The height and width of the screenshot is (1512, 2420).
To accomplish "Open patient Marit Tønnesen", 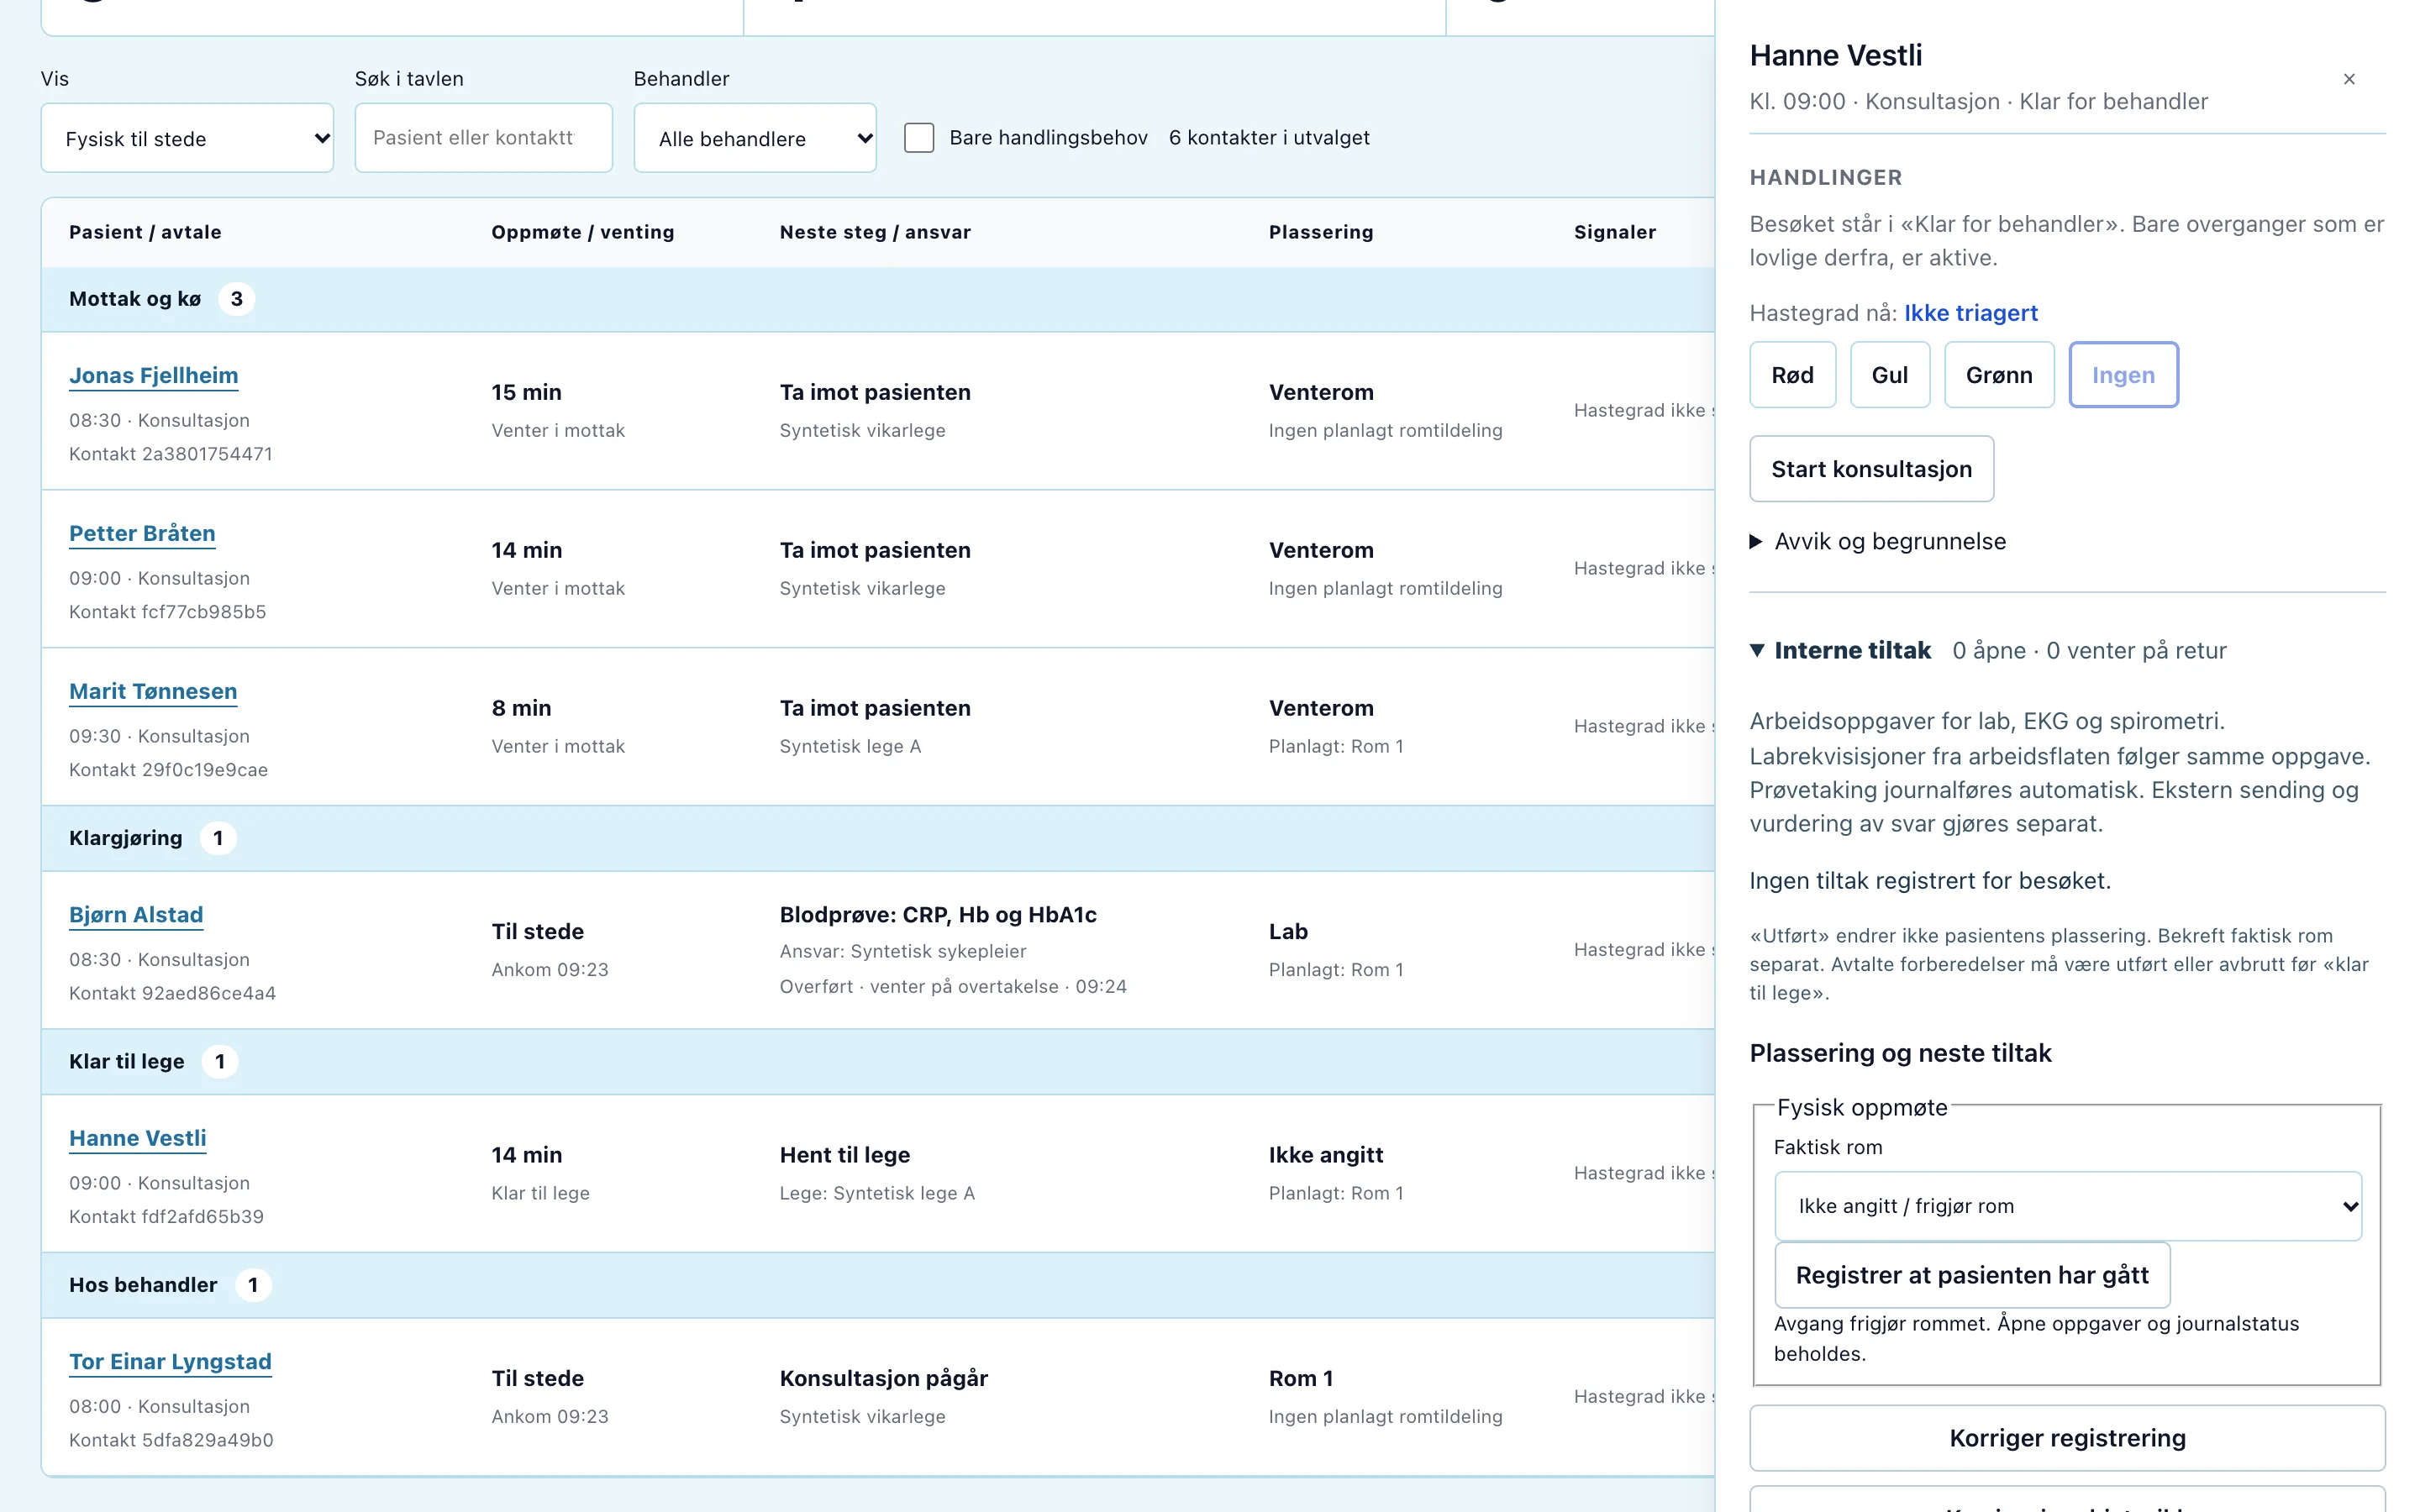I will click(153, 692).
